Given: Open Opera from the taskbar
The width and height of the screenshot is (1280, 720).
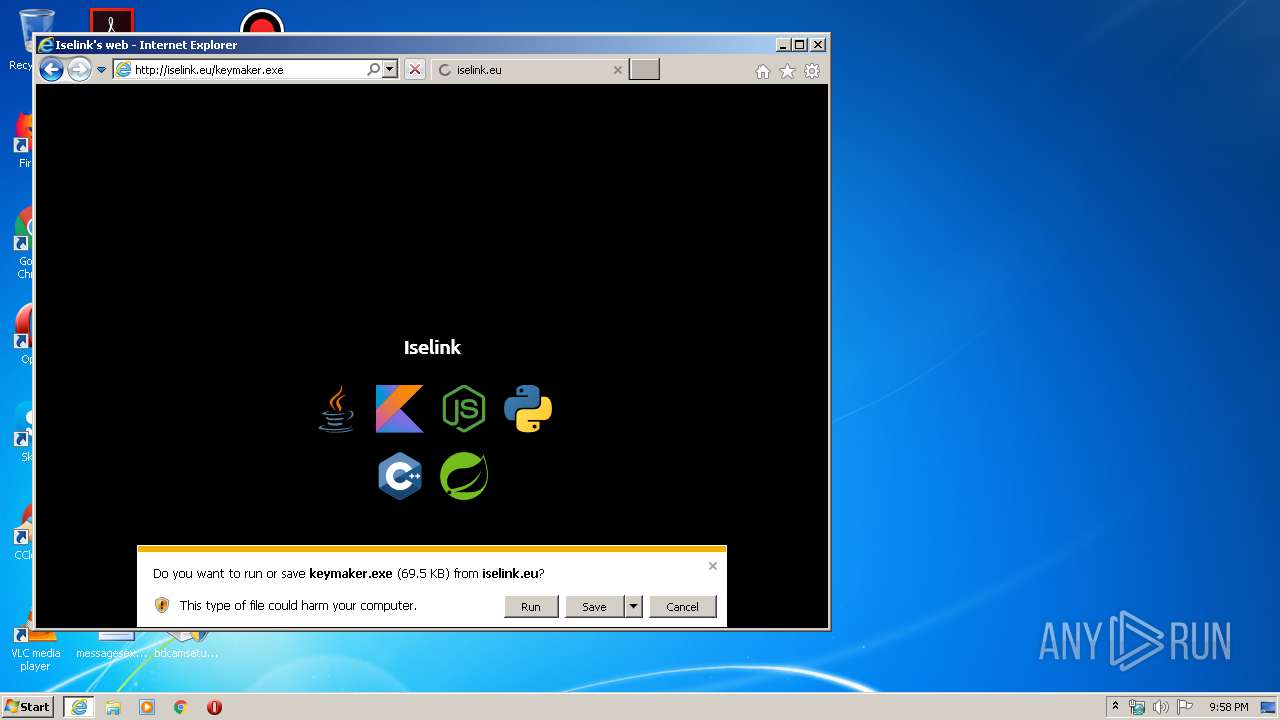Looking at the screenshot, I should click(x=214, y=707).
